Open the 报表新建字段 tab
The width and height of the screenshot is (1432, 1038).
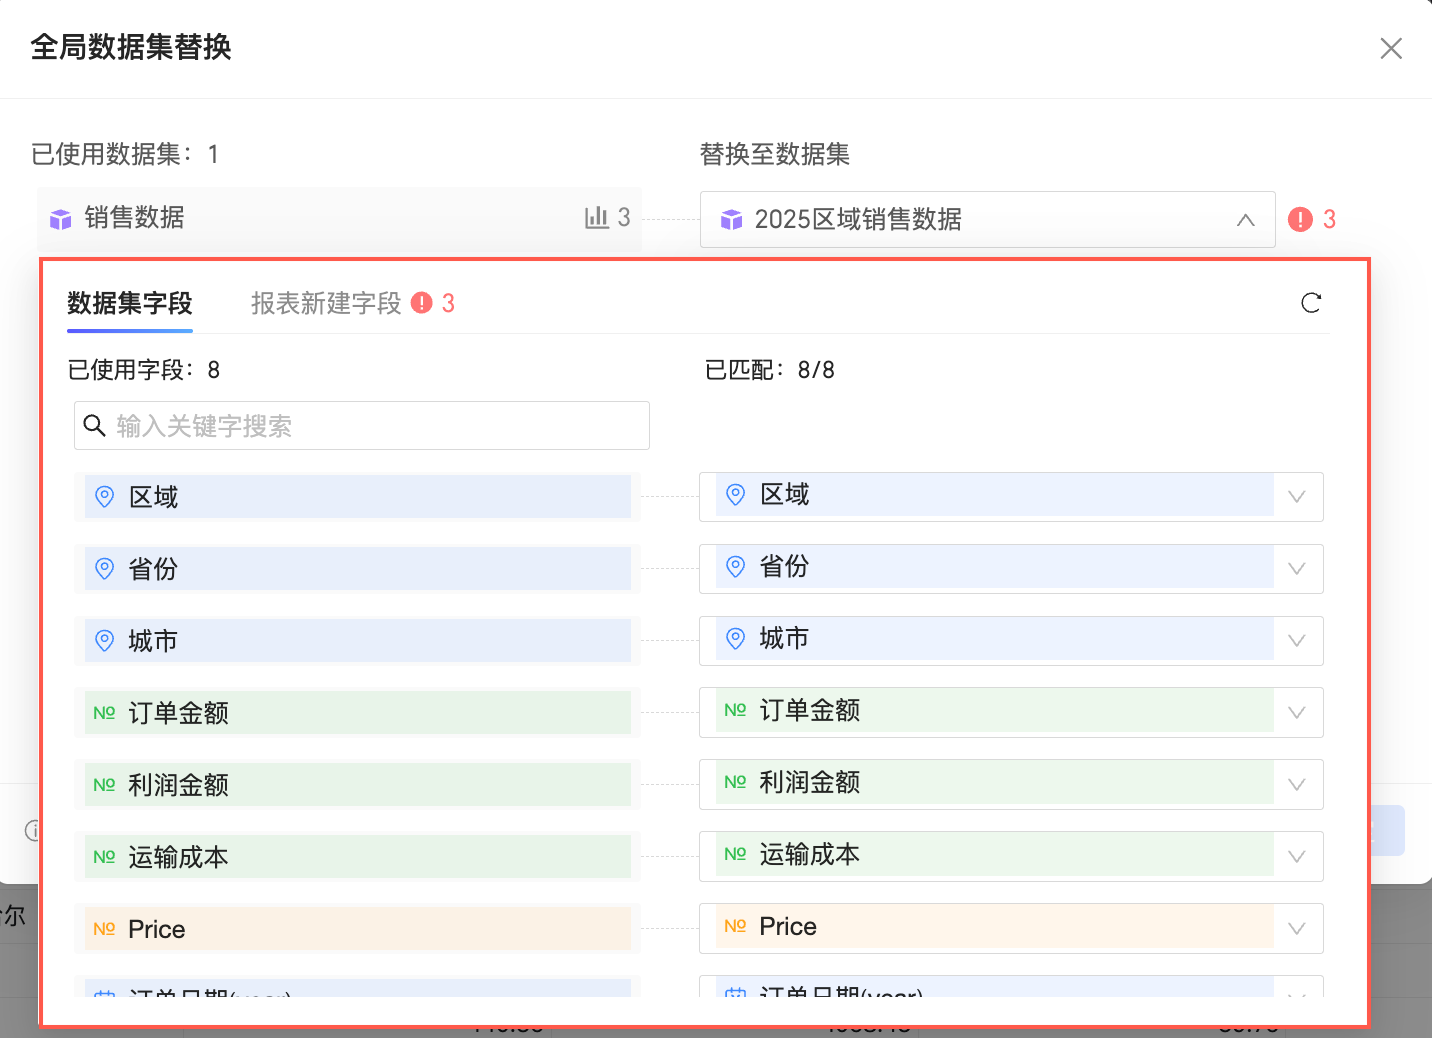(326, 303)
